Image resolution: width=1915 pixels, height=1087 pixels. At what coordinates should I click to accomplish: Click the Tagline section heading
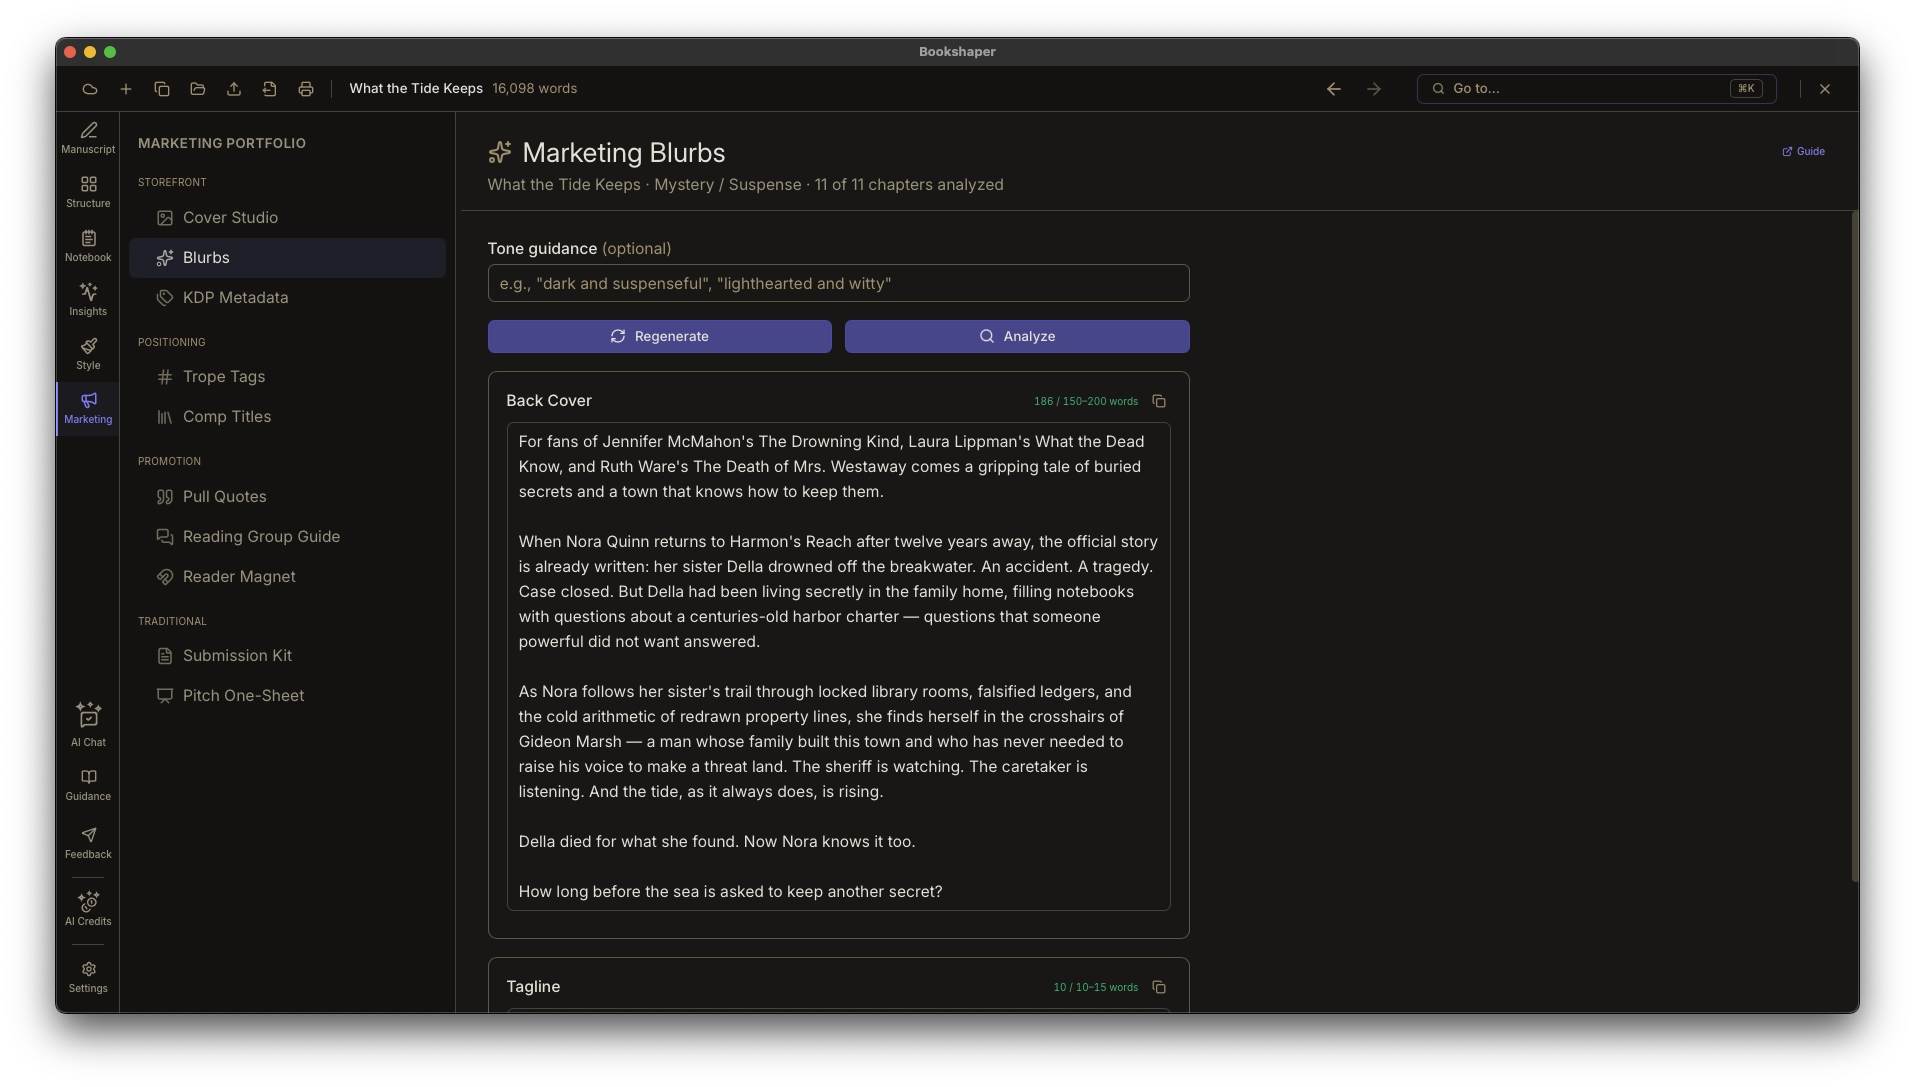pos(533,987)
